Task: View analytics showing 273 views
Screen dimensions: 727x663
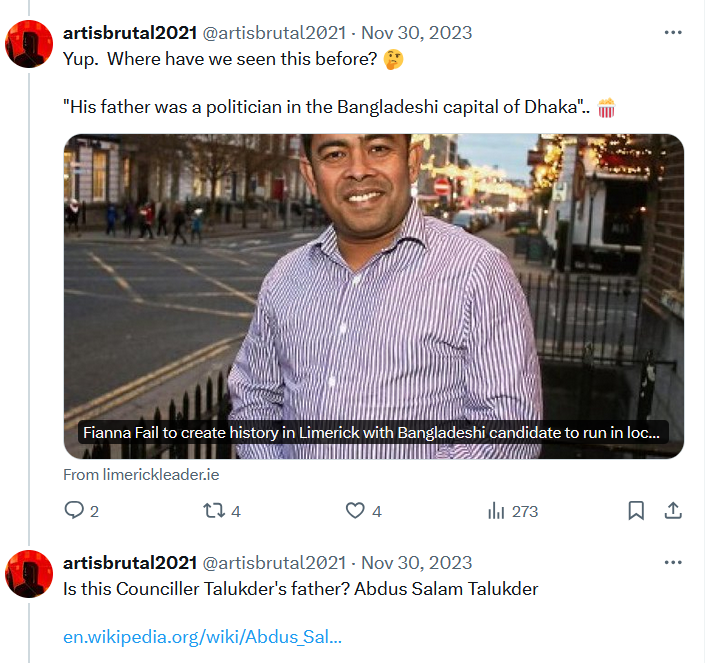Action: pyautogui.click(x=512, y=511)
